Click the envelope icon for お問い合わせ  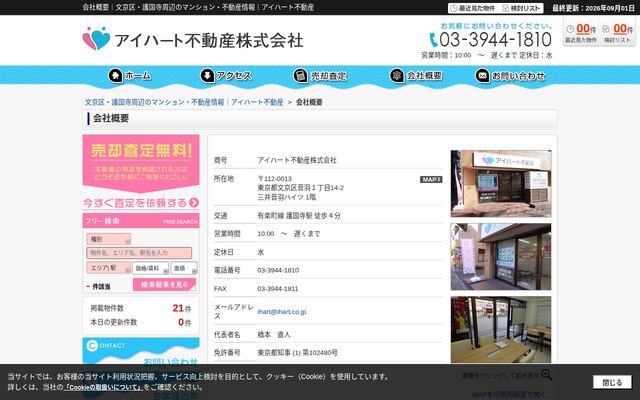coord(482,76)
